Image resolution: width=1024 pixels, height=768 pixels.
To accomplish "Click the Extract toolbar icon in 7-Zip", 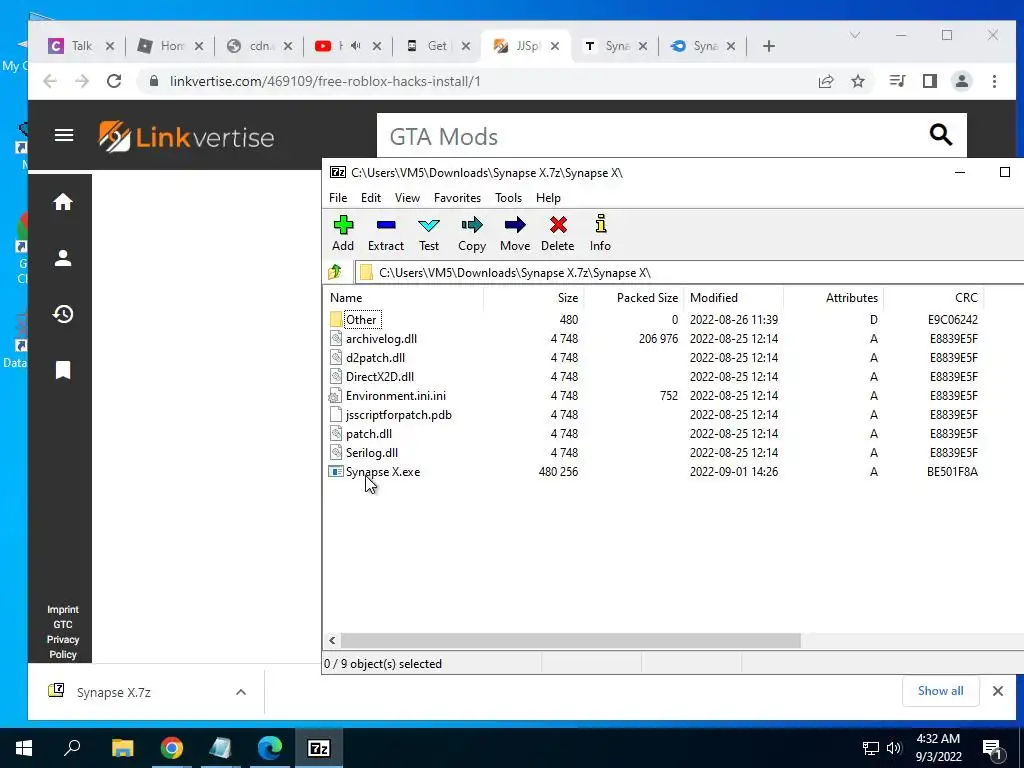I will coord(386,233).
